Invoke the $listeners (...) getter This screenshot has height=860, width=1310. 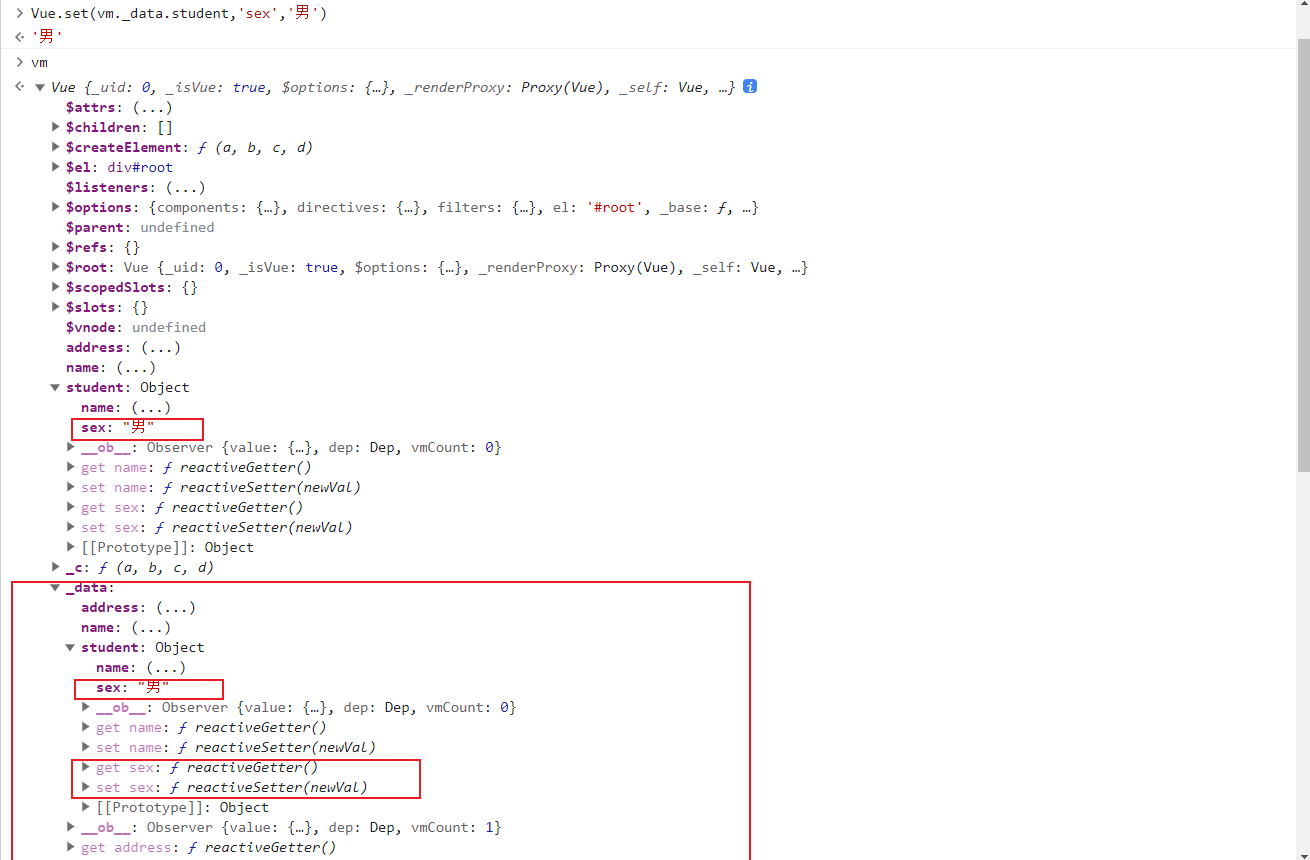185,187
